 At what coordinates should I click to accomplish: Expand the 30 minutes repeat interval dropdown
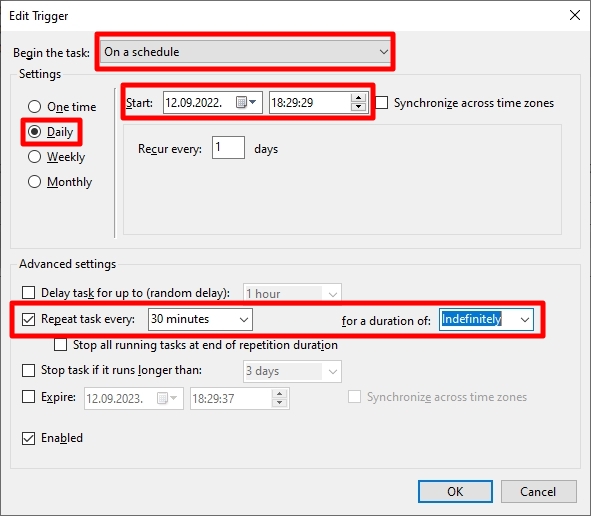200,319
